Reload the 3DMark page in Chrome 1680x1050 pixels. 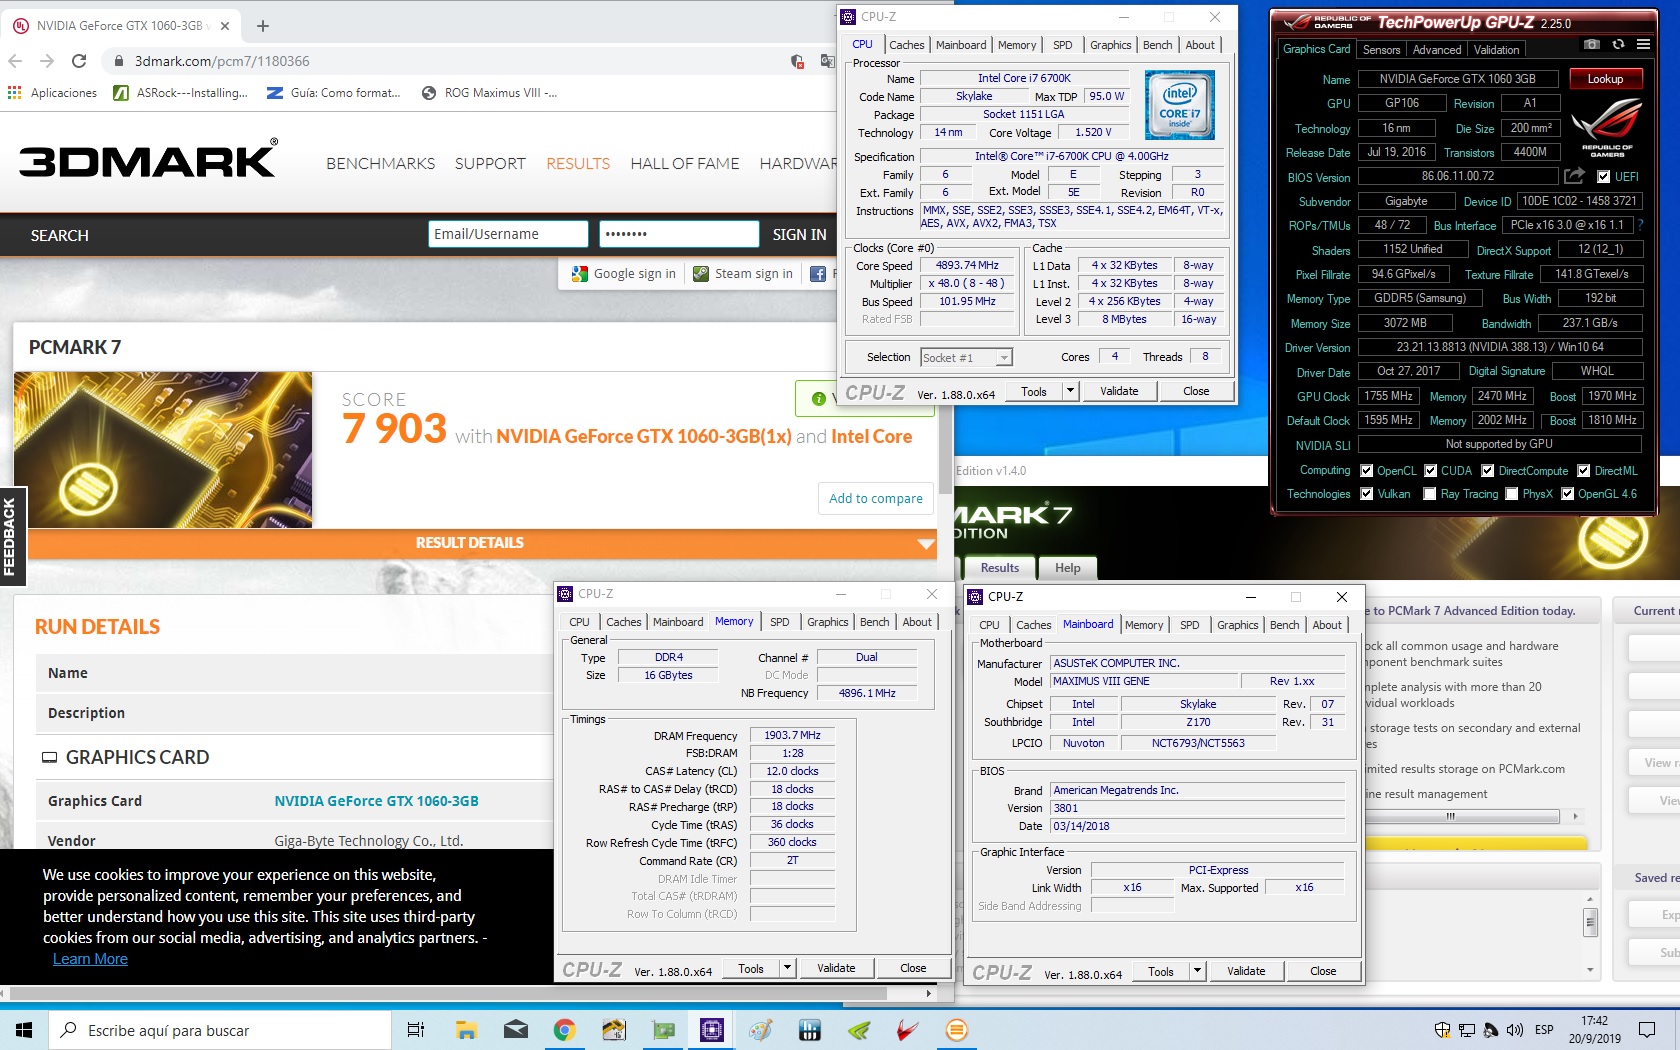tap(79, 61)
